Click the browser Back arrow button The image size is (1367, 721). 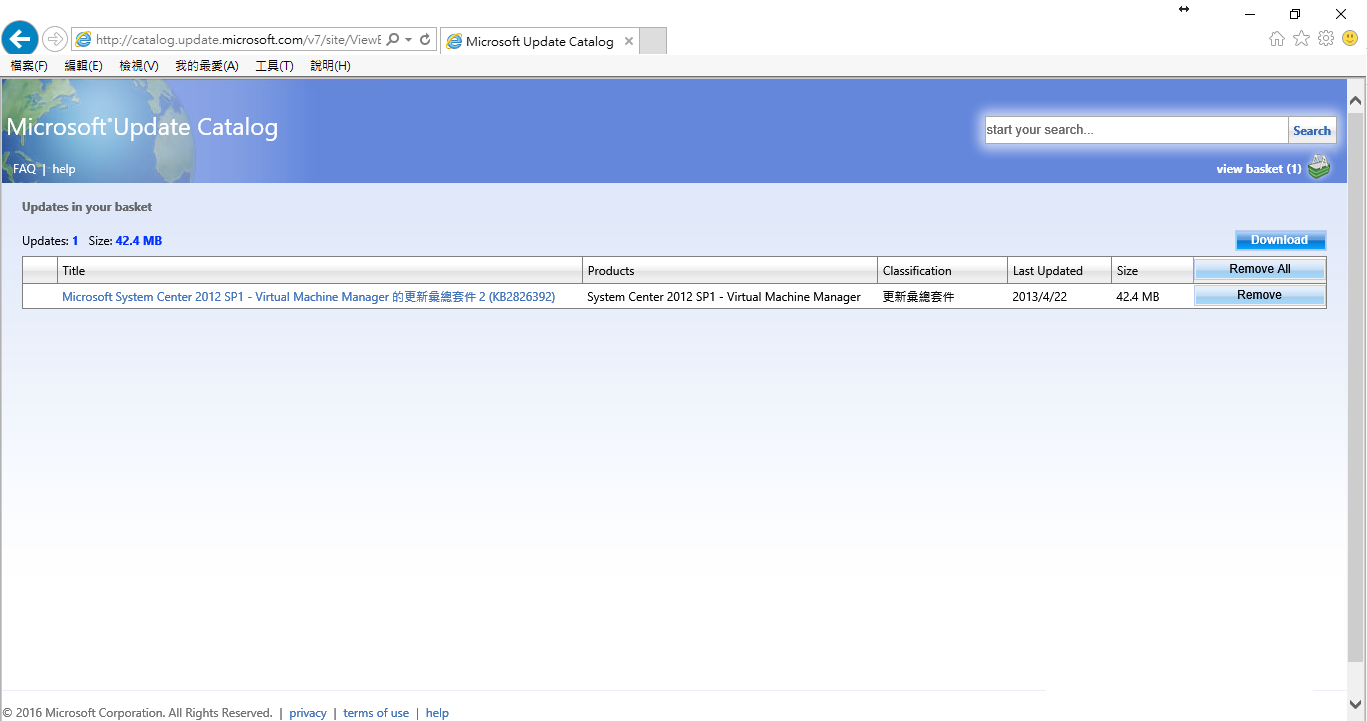[x=19, y=39]
